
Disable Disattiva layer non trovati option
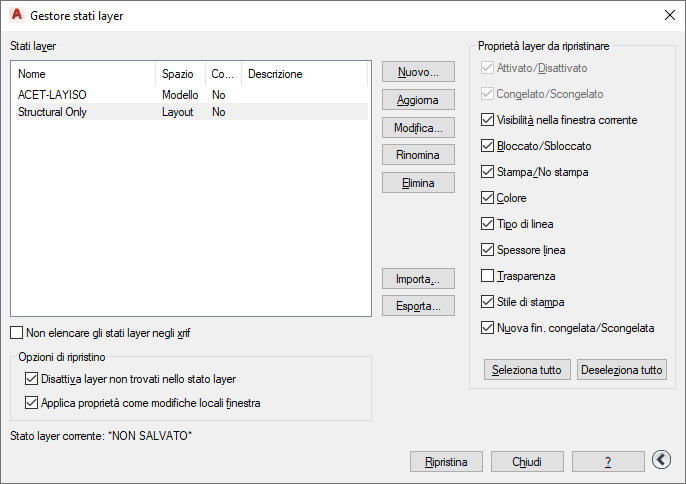tap(30, 379)
